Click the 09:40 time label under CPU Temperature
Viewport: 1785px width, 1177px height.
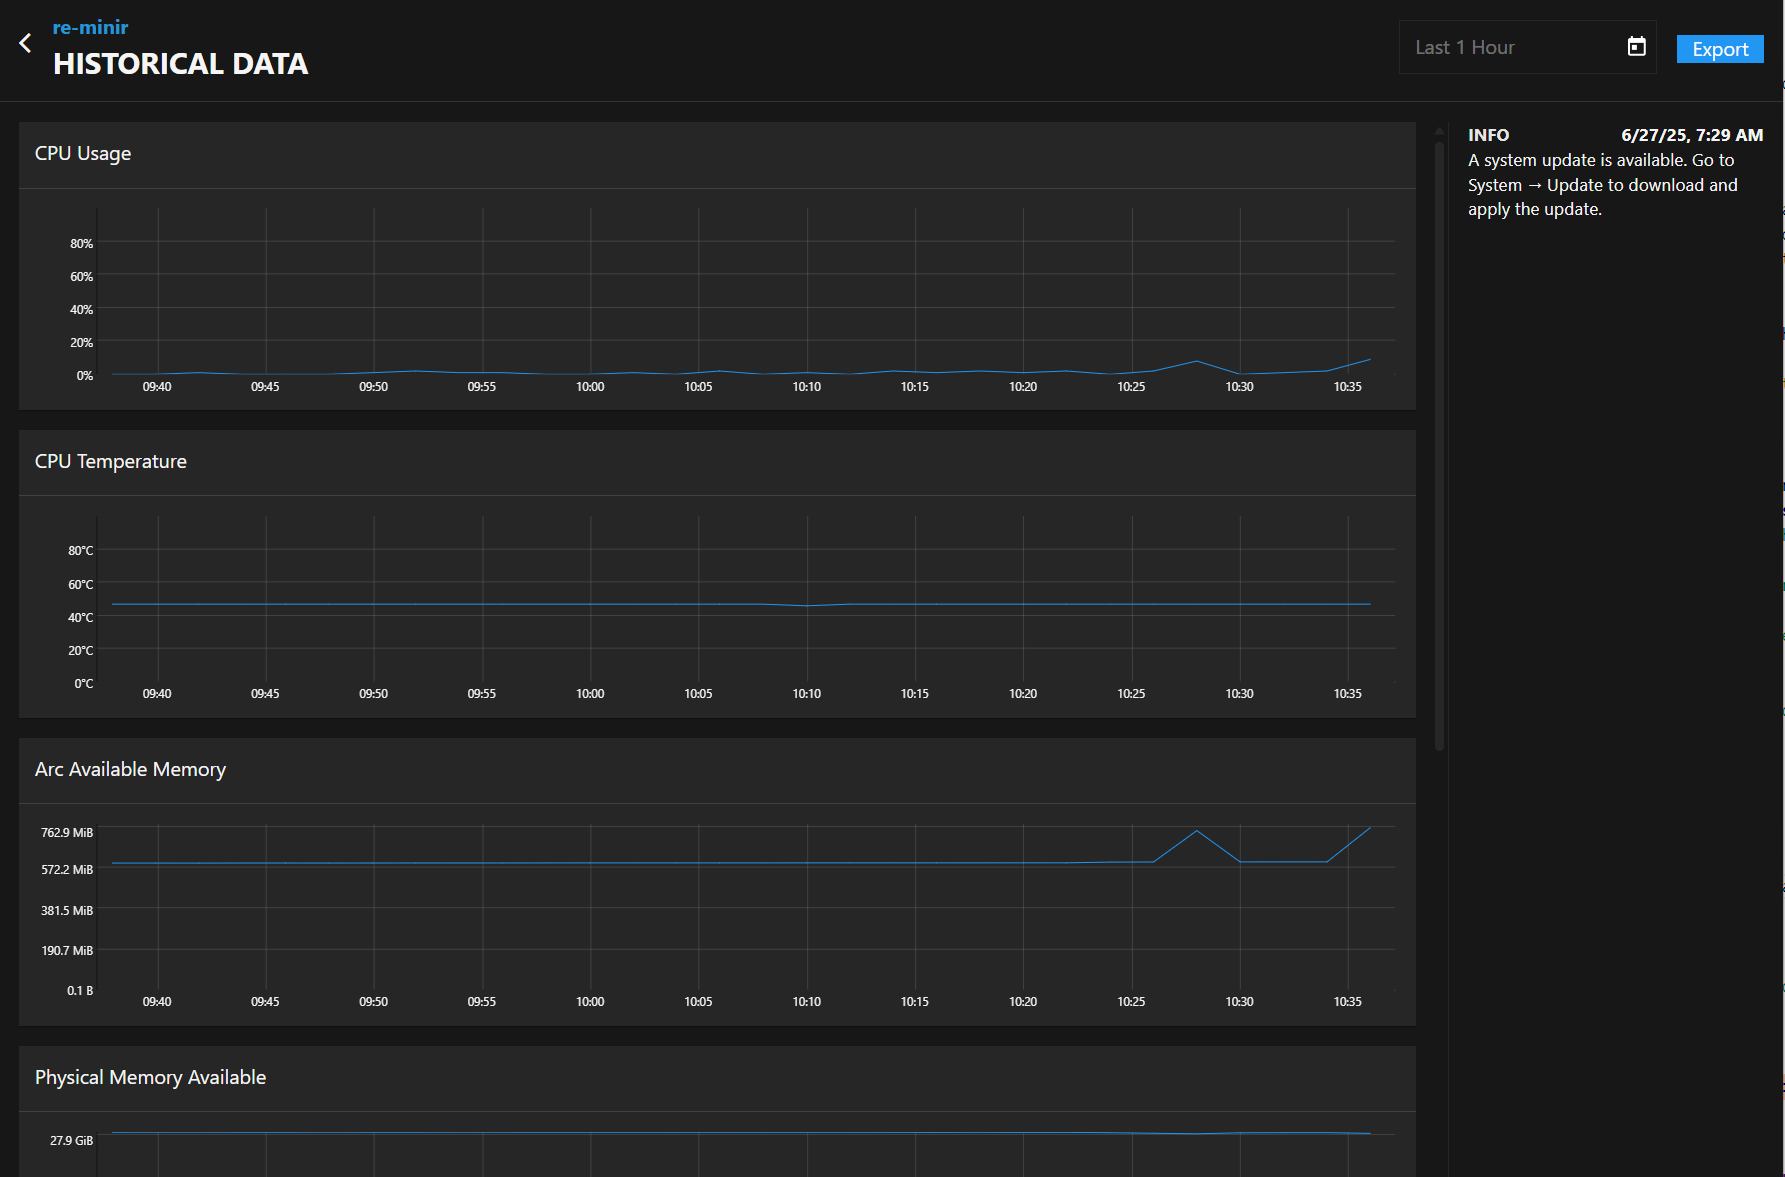(x=157, y=694)
